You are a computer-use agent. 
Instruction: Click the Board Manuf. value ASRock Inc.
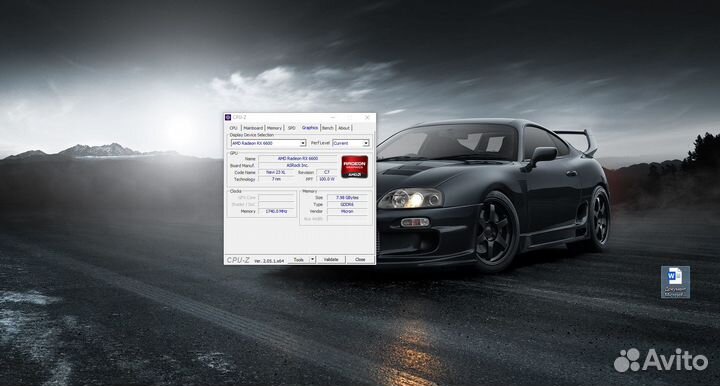point(298,165)
